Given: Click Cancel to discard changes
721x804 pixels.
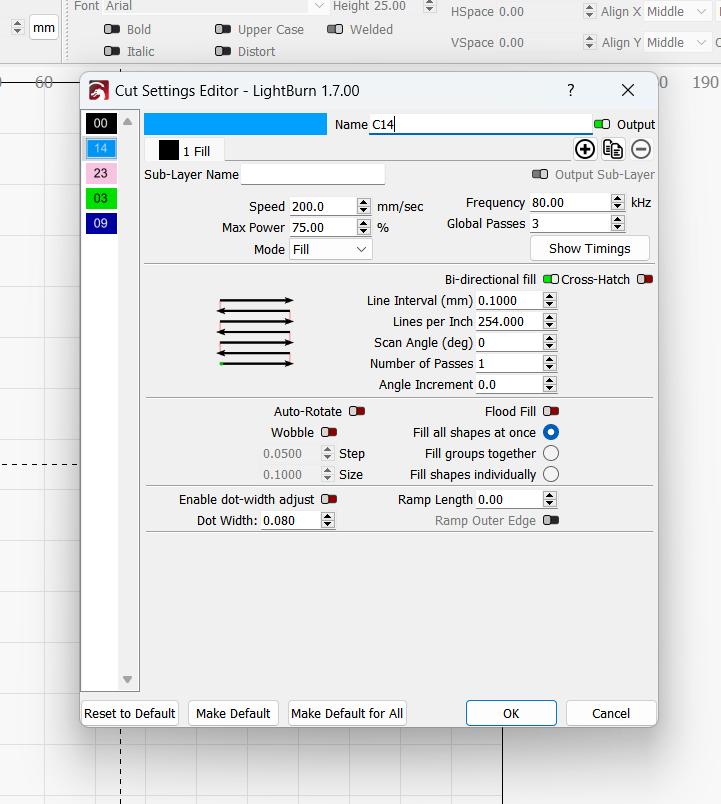Looking at the screenshot, I should tap(611, 713).
